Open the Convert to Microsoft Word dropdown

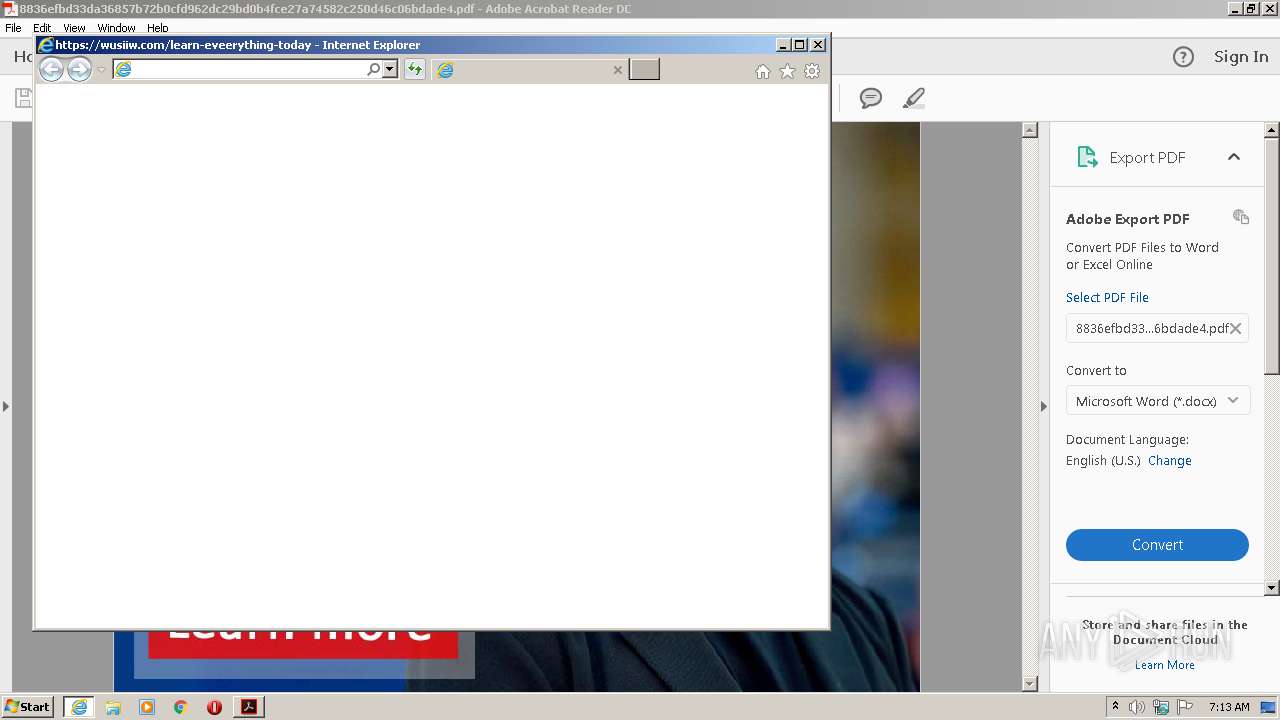(x=1158, y=401)
